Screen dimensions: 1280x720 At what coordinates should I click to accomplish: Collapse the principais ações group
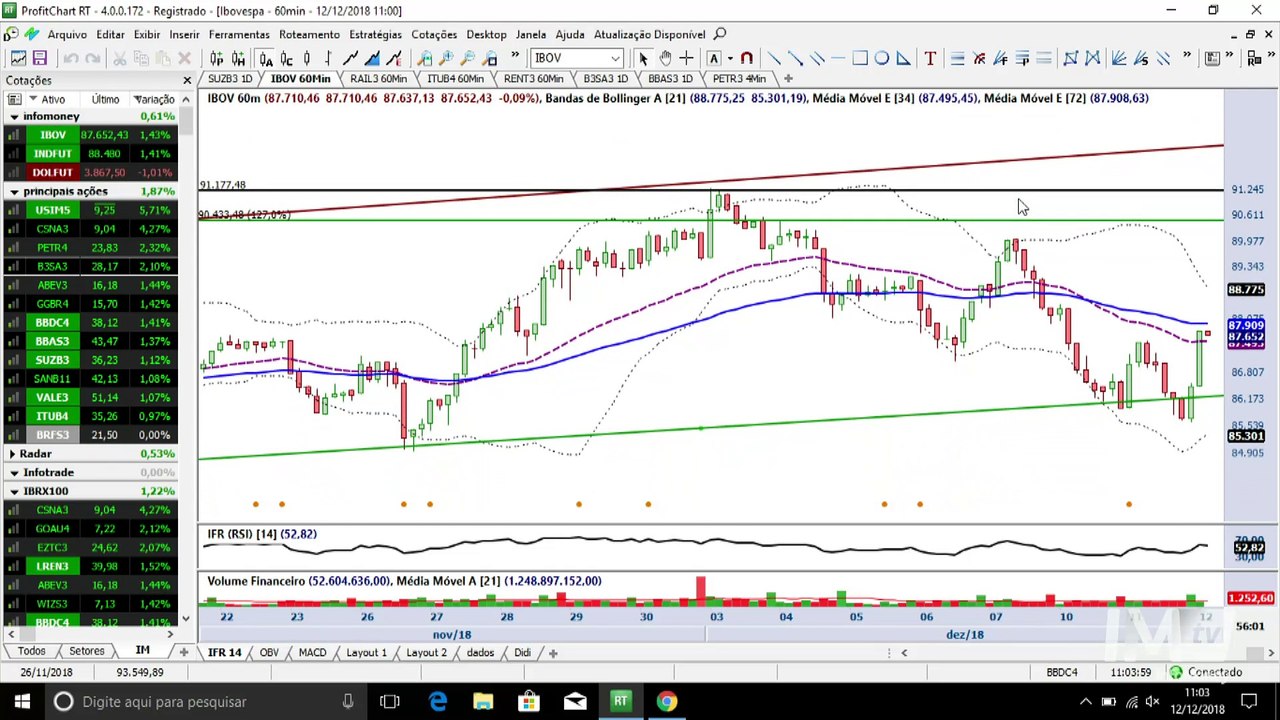pyautogui.click(x=14, y=191)
